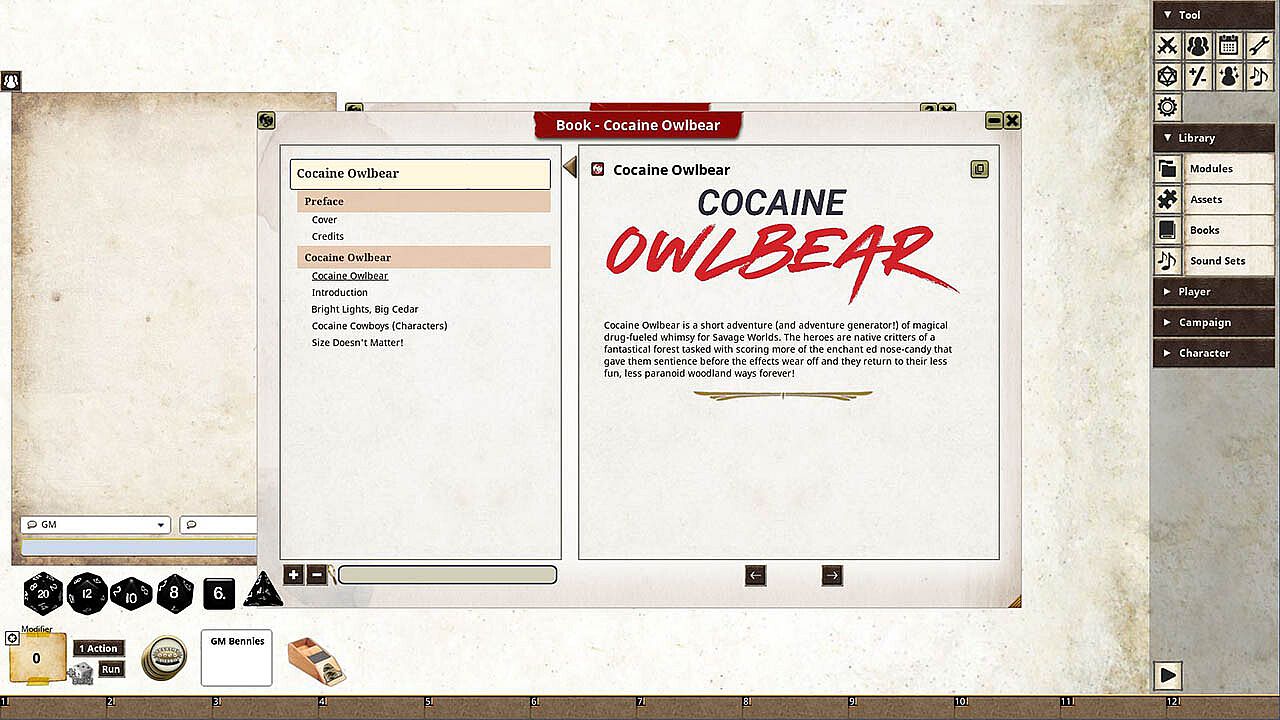Open Bright Lights, Big Cedar page
The width and height of the screenshot is (1280, 720).
pyautogui.click(x=365, y=310)
